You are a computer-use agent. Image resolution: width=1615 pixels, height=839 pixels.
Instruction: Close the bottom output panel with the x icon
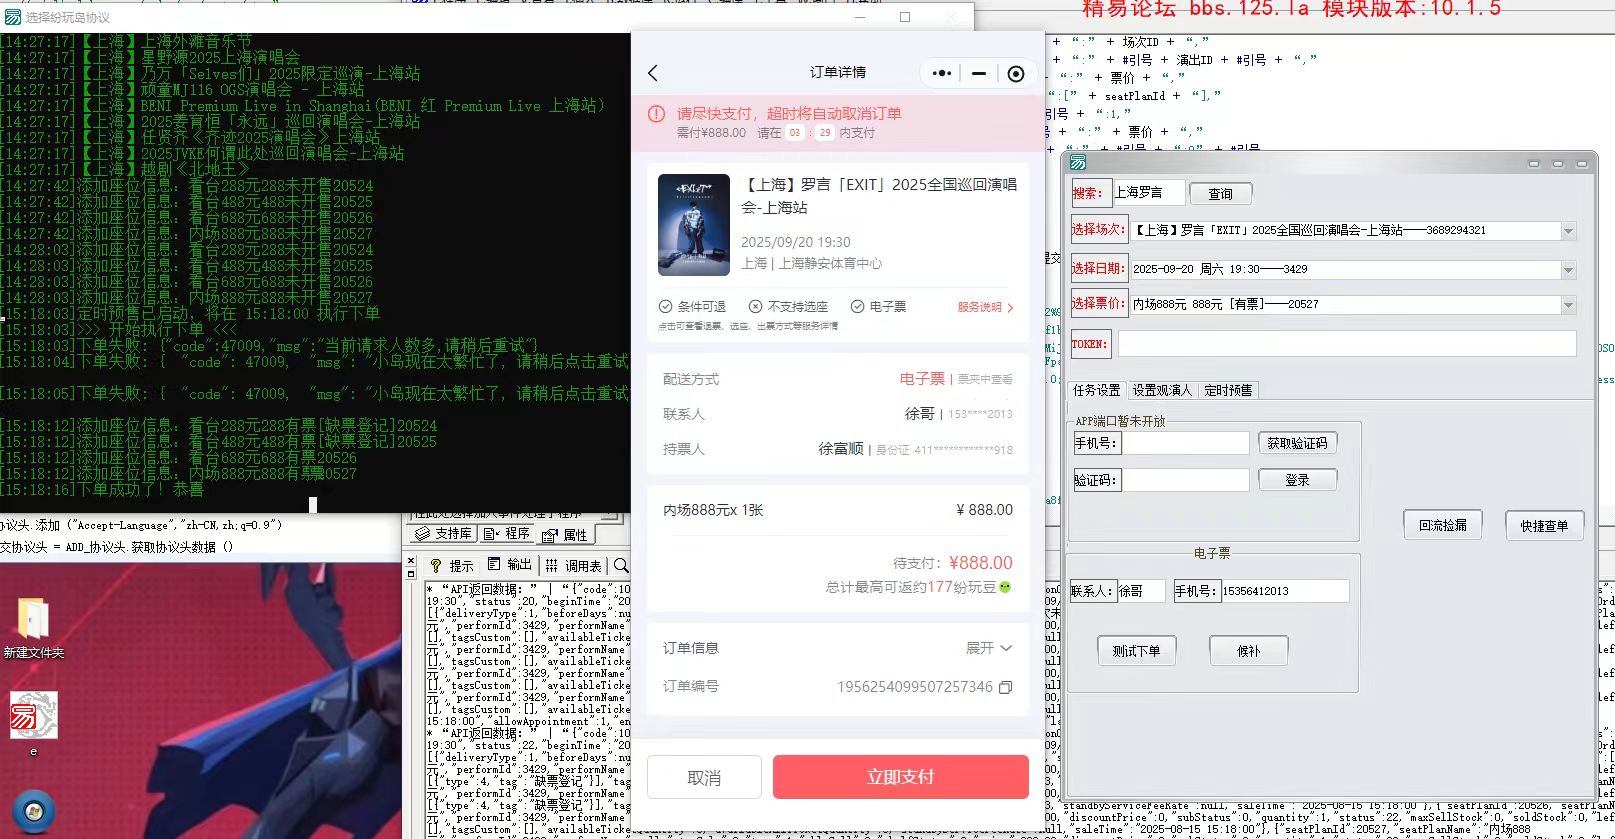[410, 561]
